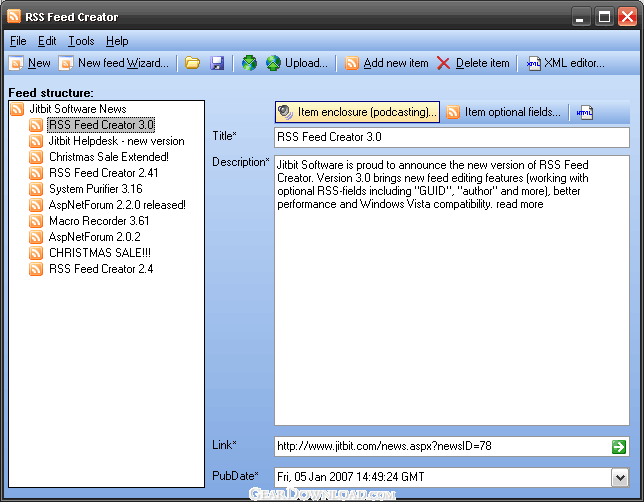
Task: Expand the PubDate dropdown arrow
Action: click(620, 477)
